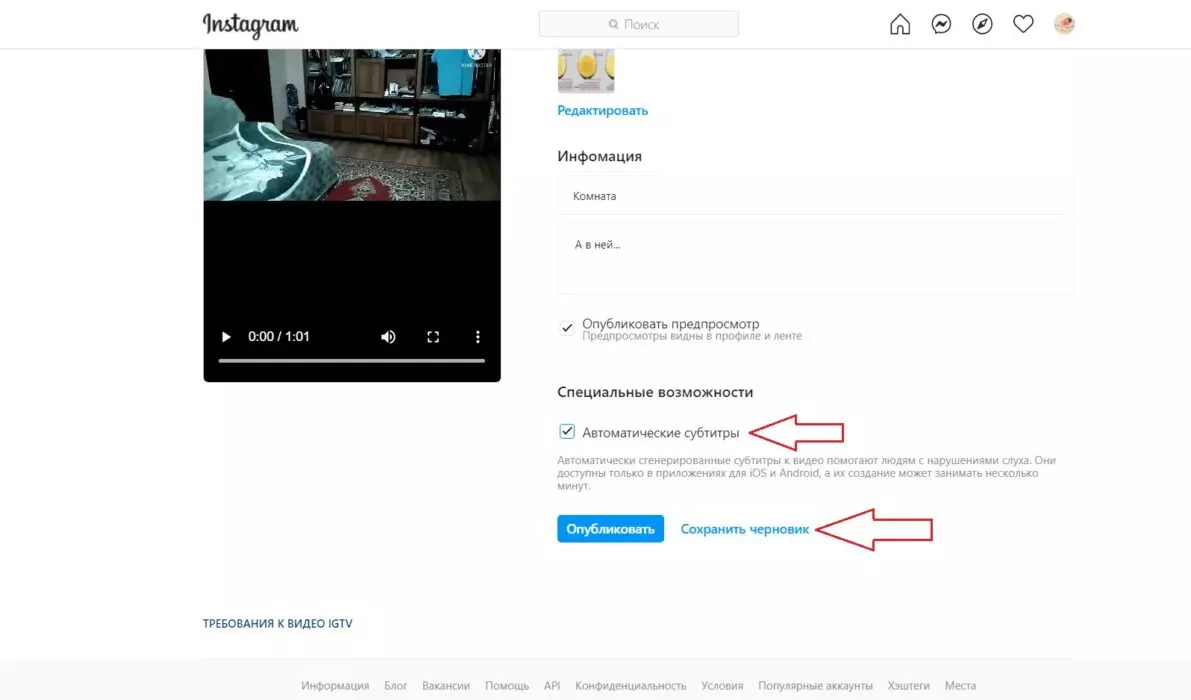The height and width of the screenshot is (700, 1191).
Task: Click the search field Поиск
Action: point(638,24)
